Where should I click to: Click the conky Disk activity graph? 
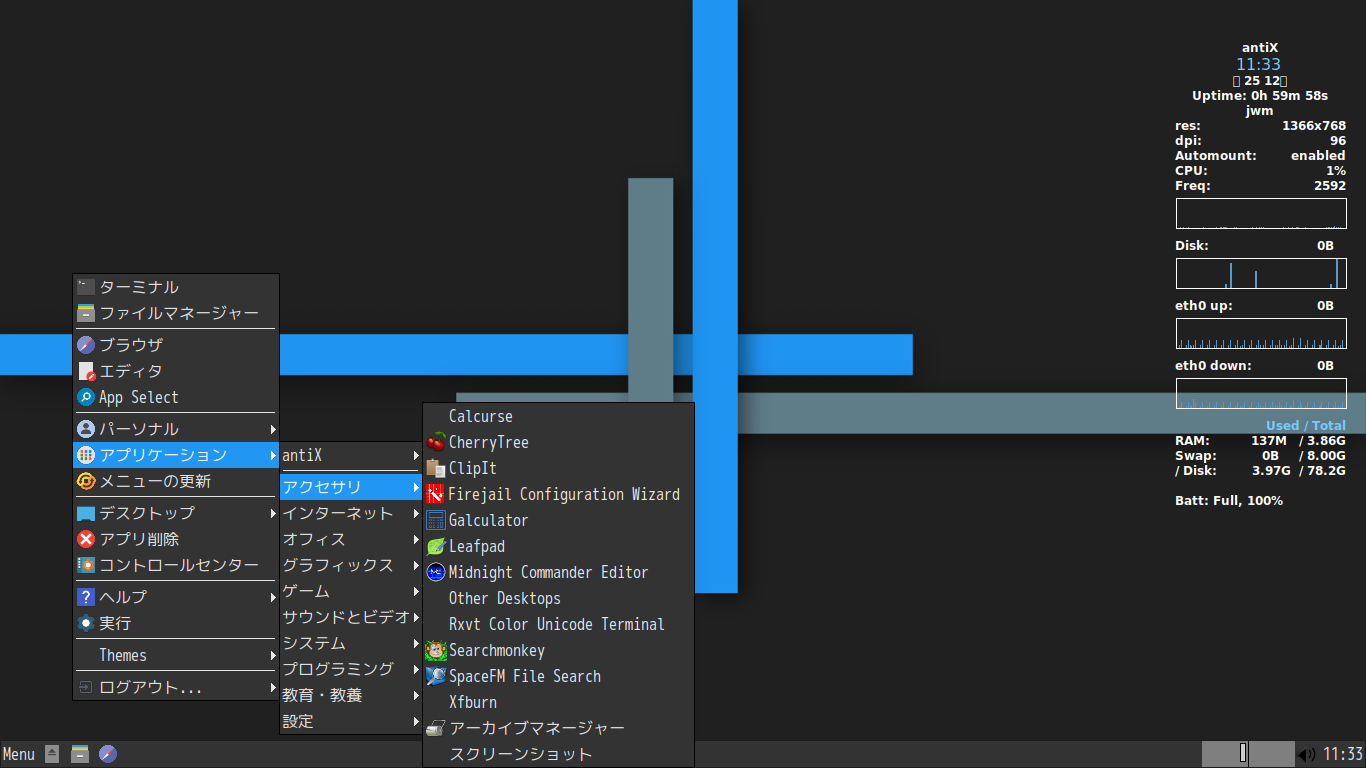click(1261, 274)
